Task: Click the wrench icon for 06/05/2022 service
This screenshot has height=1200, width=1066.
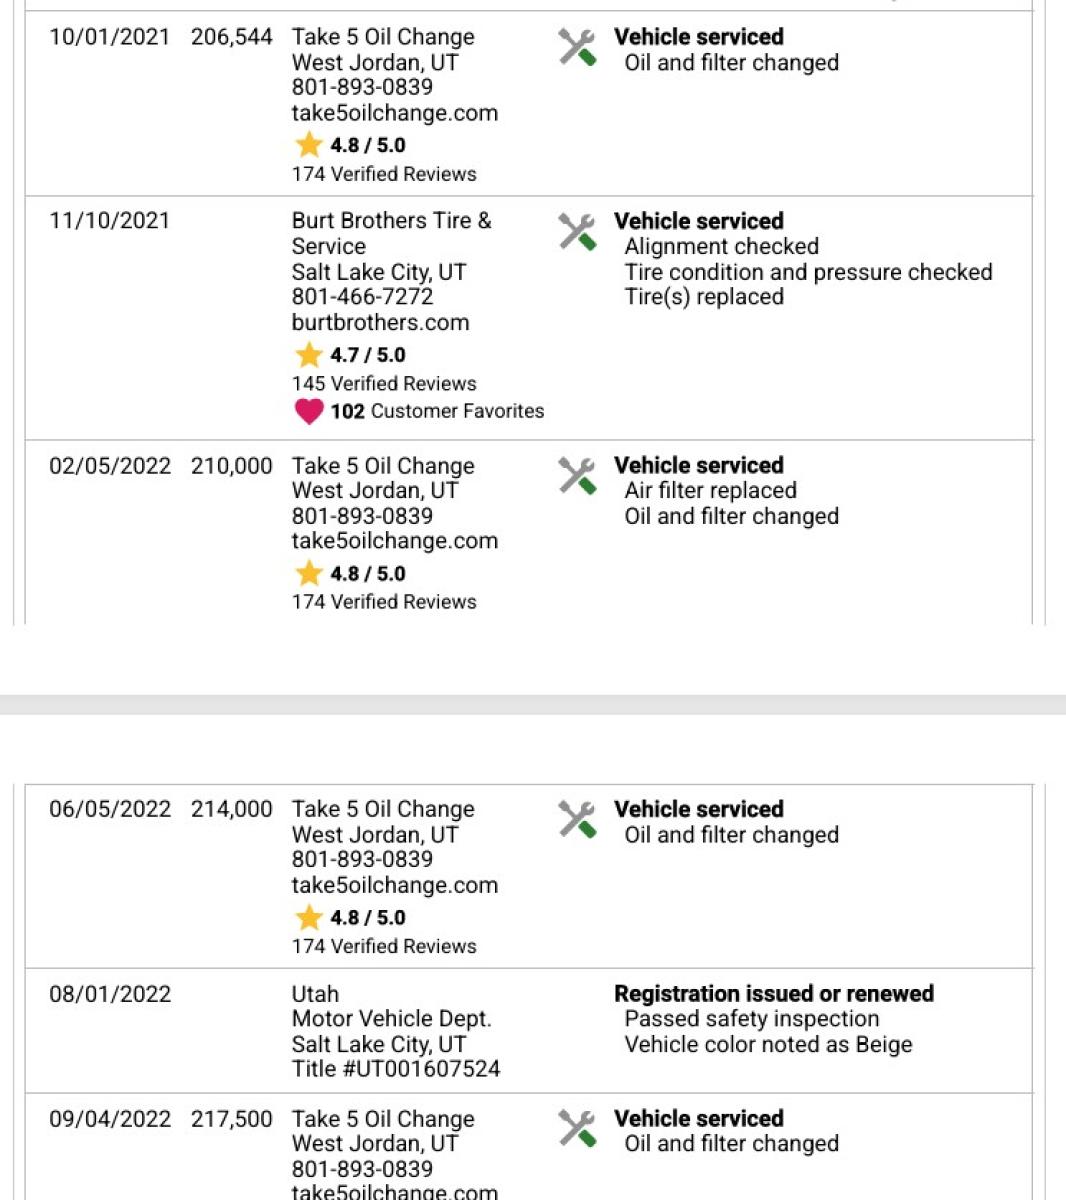Action: 577,820
